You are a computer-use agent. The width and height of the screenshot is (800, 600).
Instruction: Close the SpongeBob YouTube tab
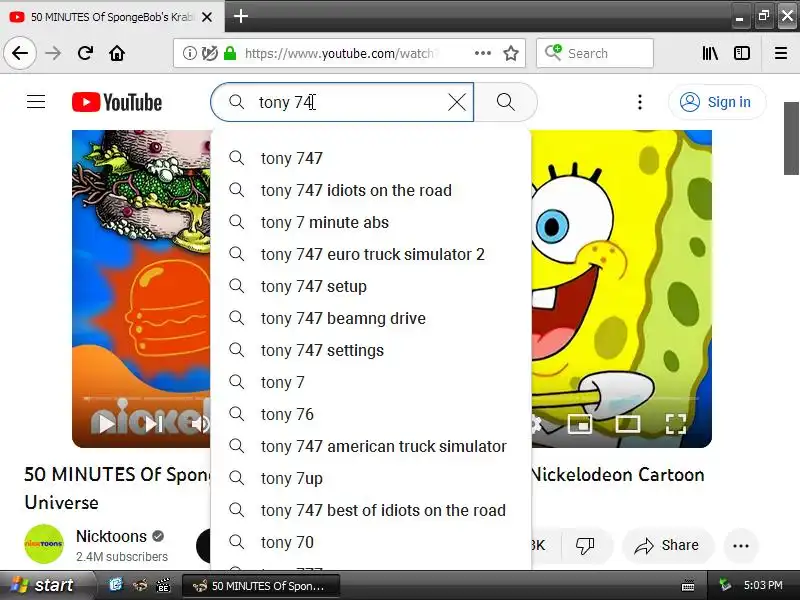point(207,17)
